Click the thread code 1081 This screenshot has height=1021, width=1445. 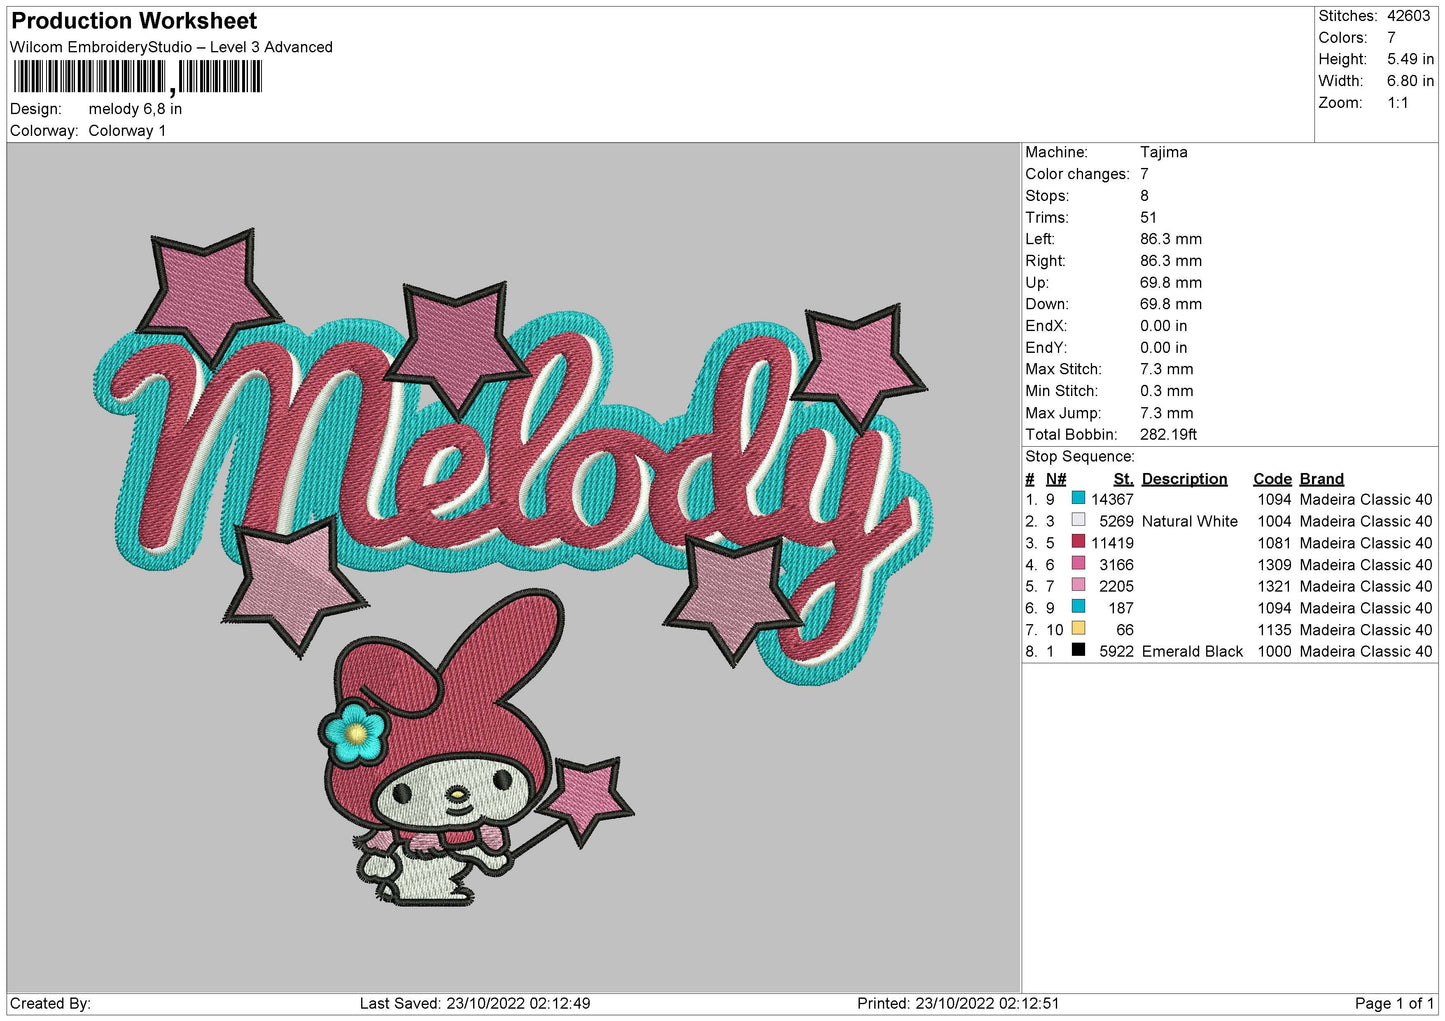point(1274,543)
